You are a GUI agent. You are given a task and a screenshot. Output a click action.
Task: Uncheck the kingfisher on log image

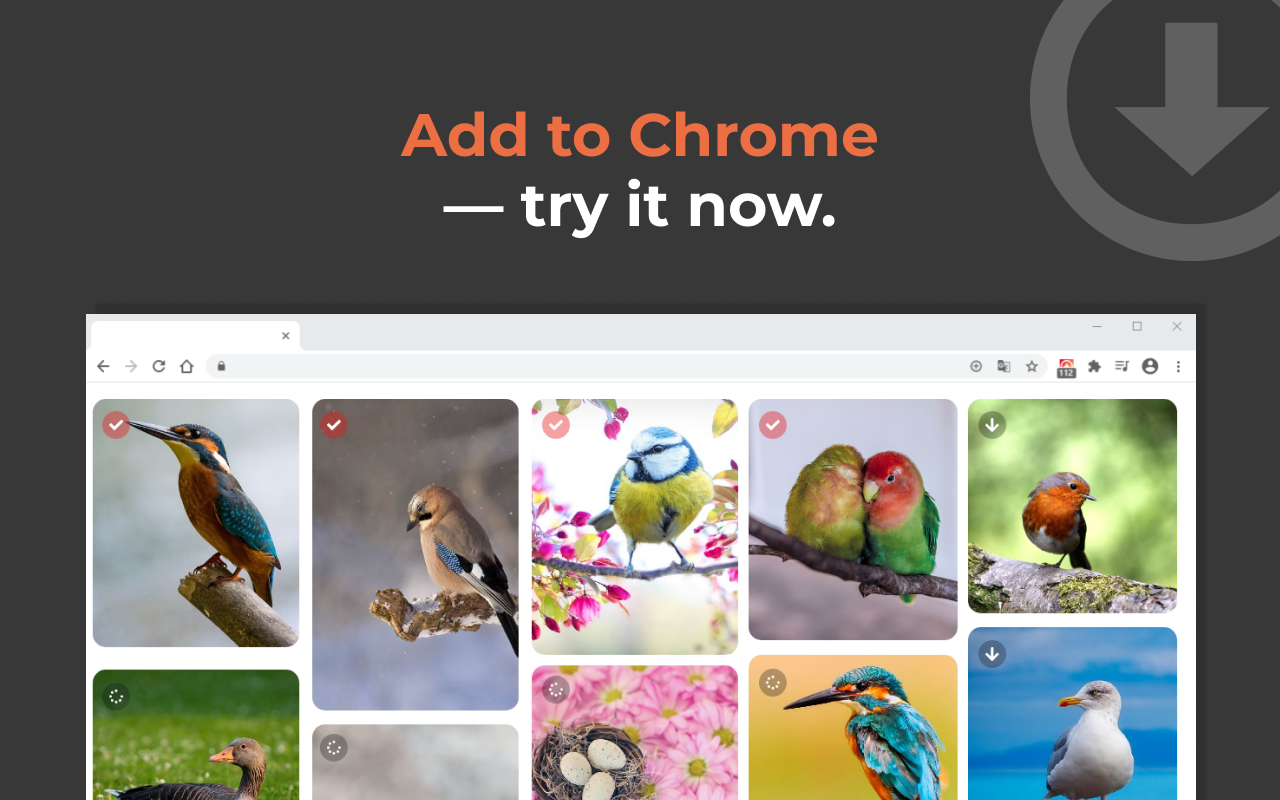pyautogui.click(x=116, y=425)
